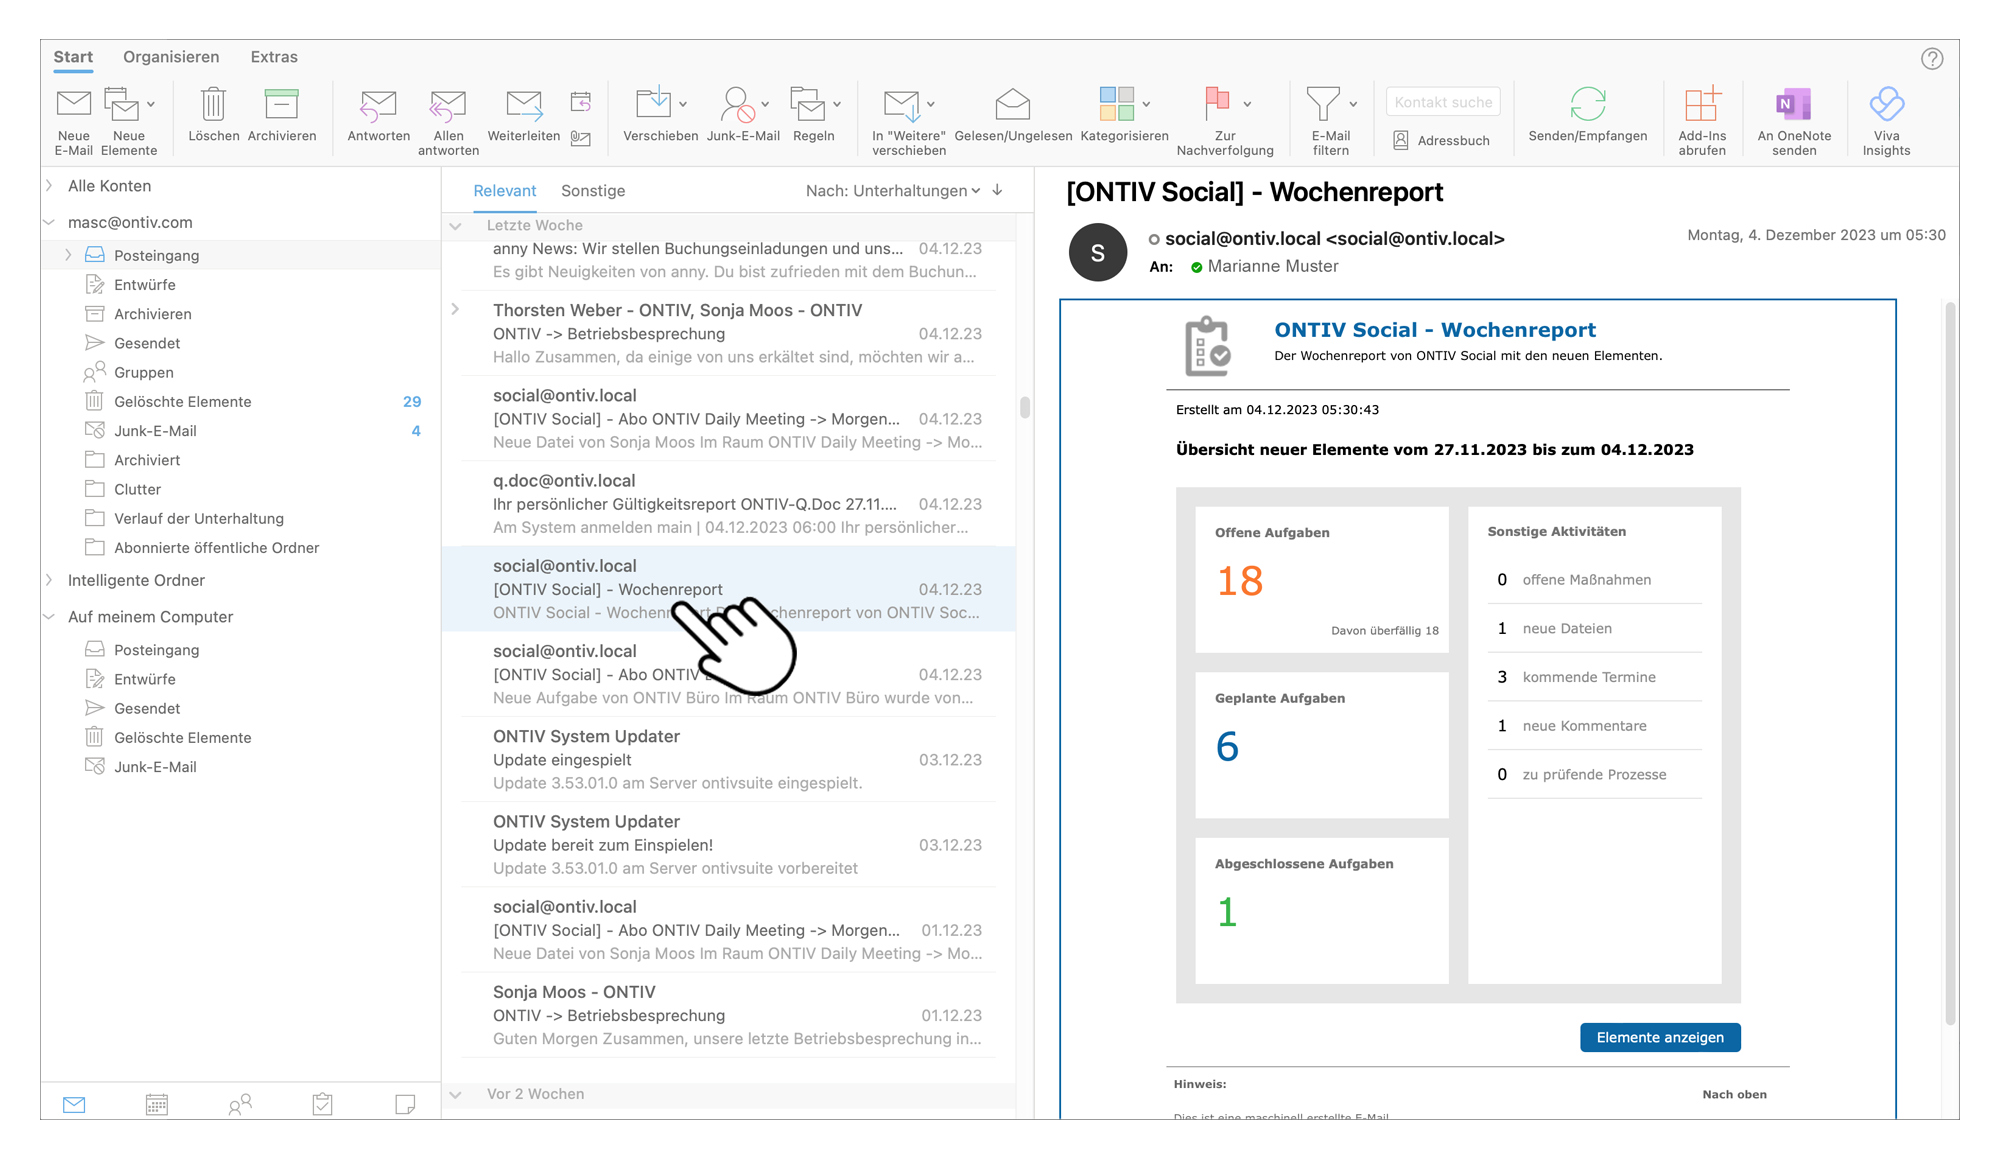Open the Nach: Unterhaltungen sort dropdown

pyautogui.click(x=893, y=190)
